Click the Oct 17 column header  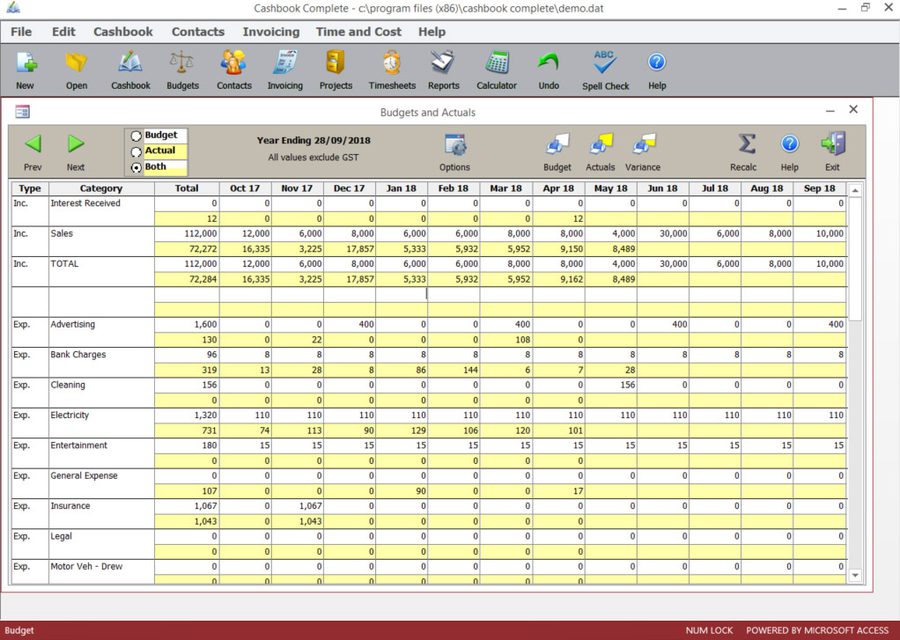point(245,188)
